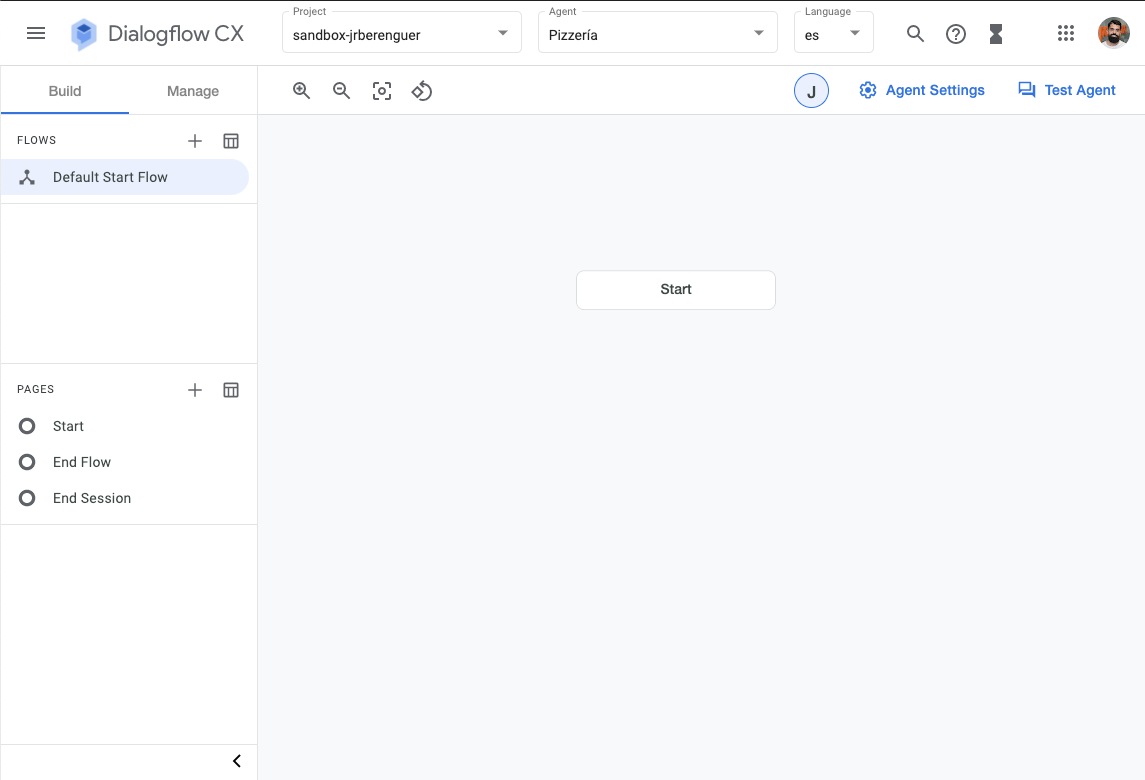The width and height of the screenshot is (1145, 780).
Task: Select the Start node on the canvas
Action: [675, 289]
